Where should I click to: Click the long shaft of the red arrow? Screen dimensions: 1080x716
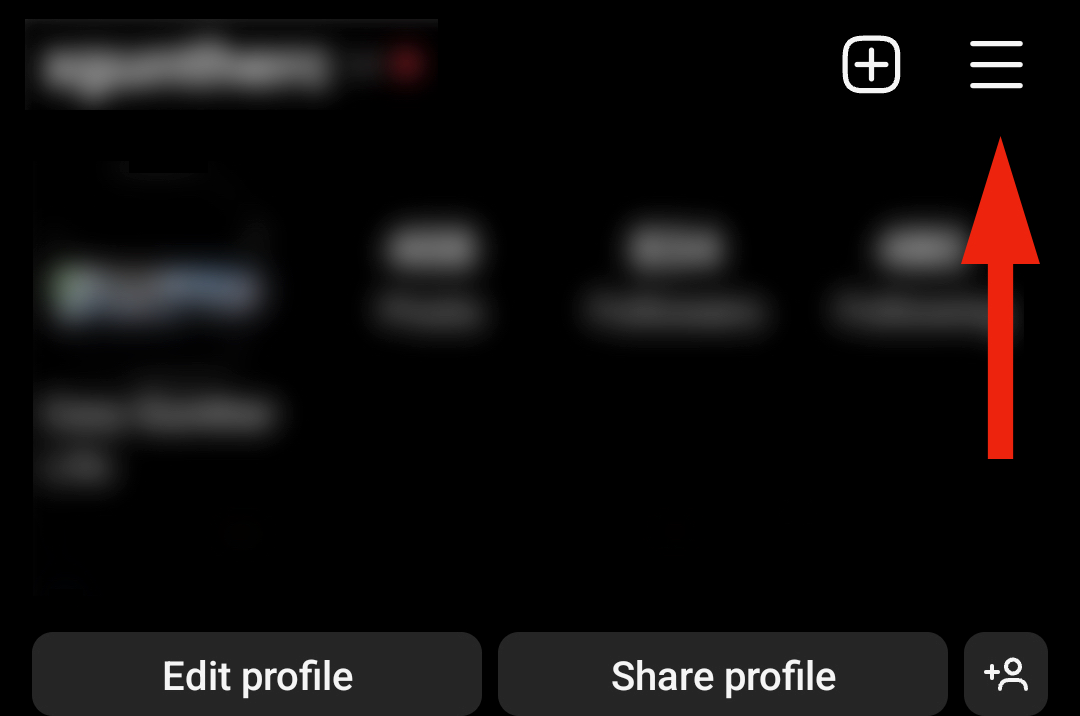(x=1000, y=361)
